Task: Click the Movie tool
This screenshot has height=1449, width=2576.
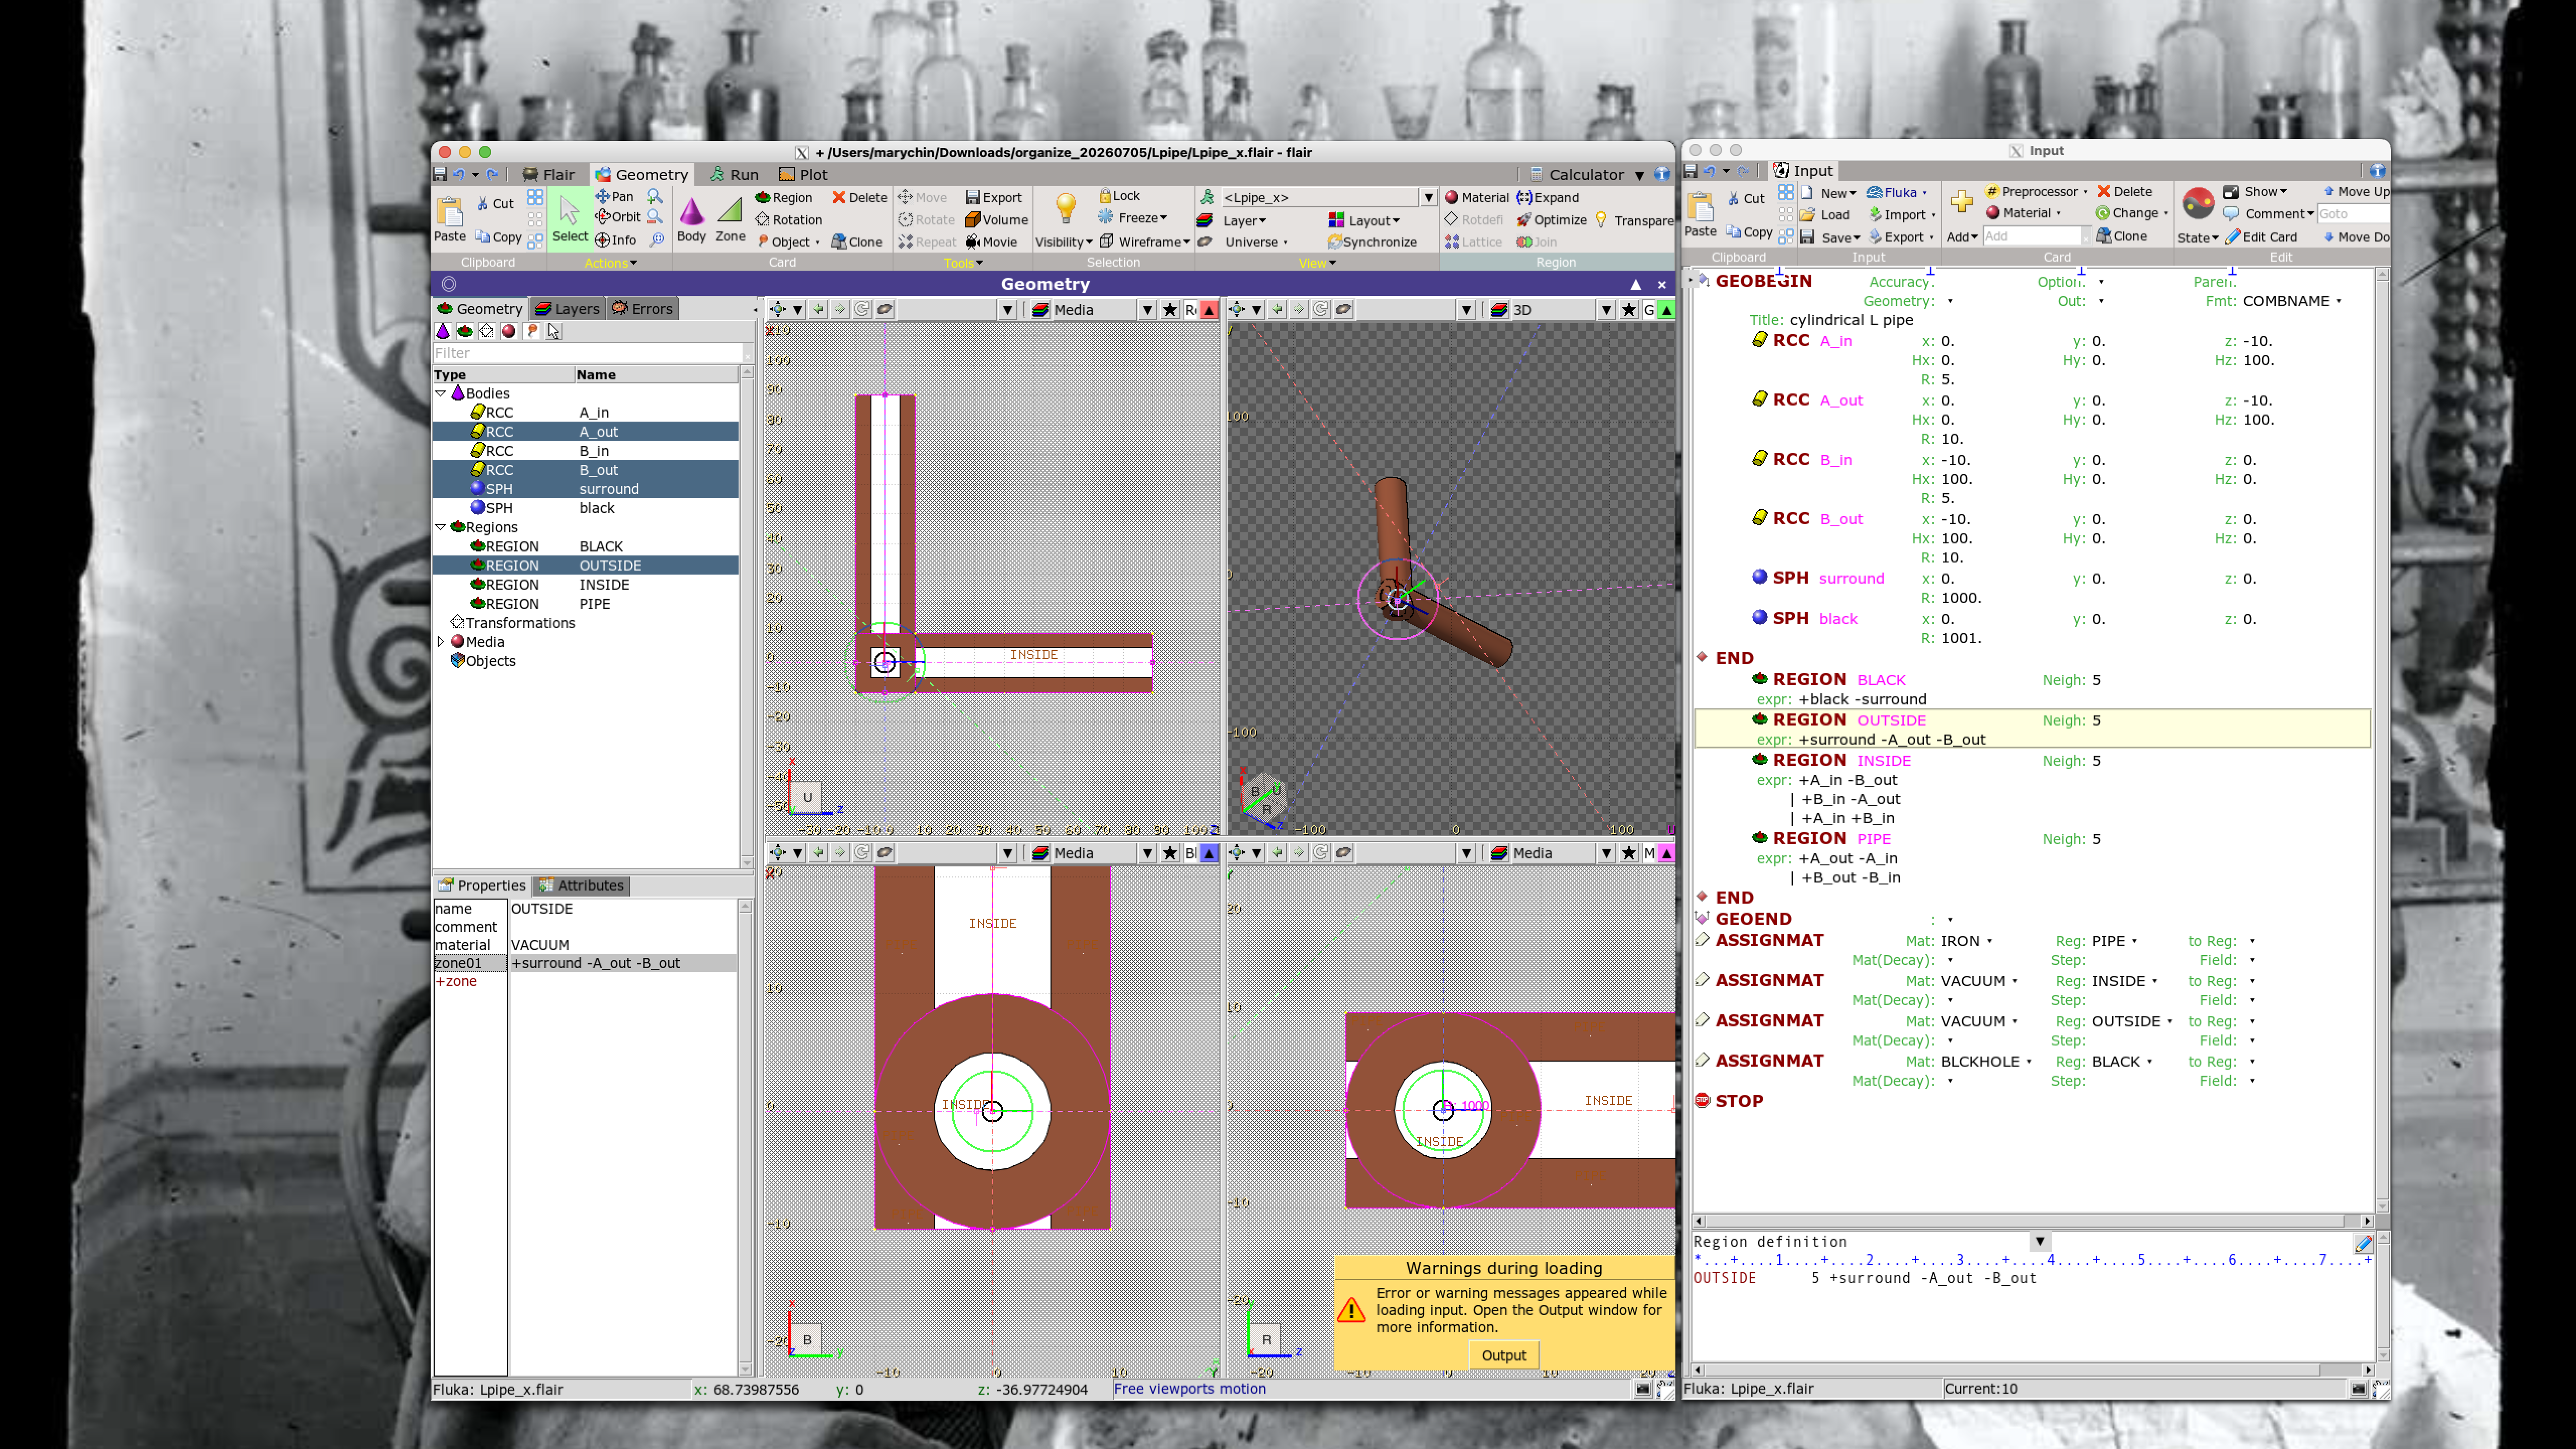Action: 991,242
